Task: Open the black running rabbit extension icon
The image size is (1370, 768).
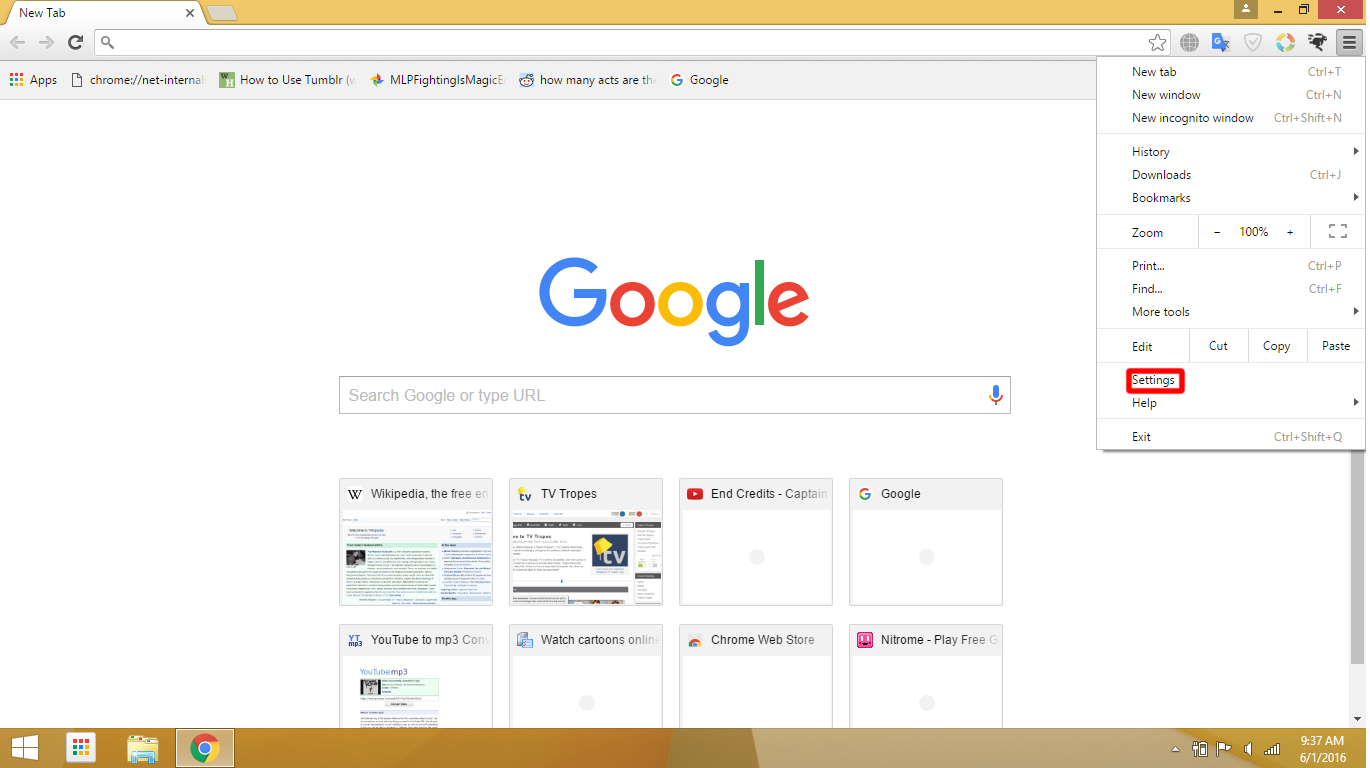Action: tap(1317, 42)
